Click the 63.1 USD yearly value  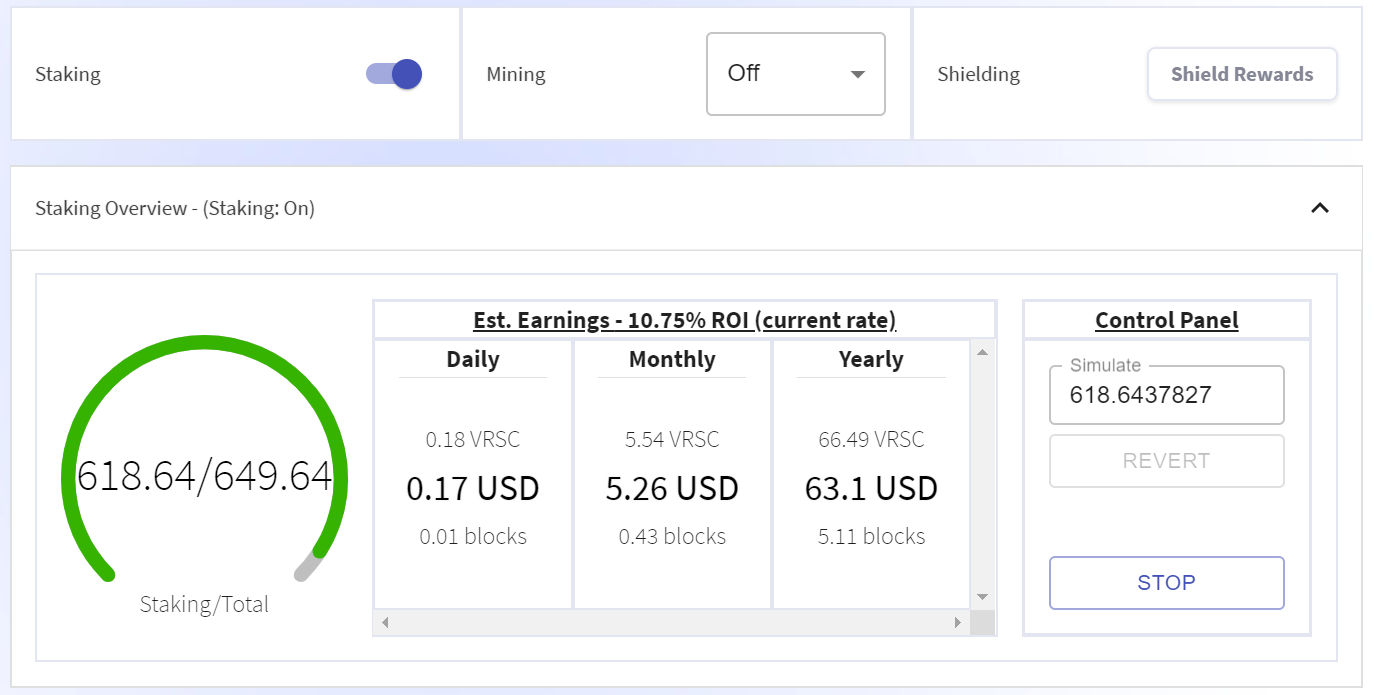click(x=871, y=488)
